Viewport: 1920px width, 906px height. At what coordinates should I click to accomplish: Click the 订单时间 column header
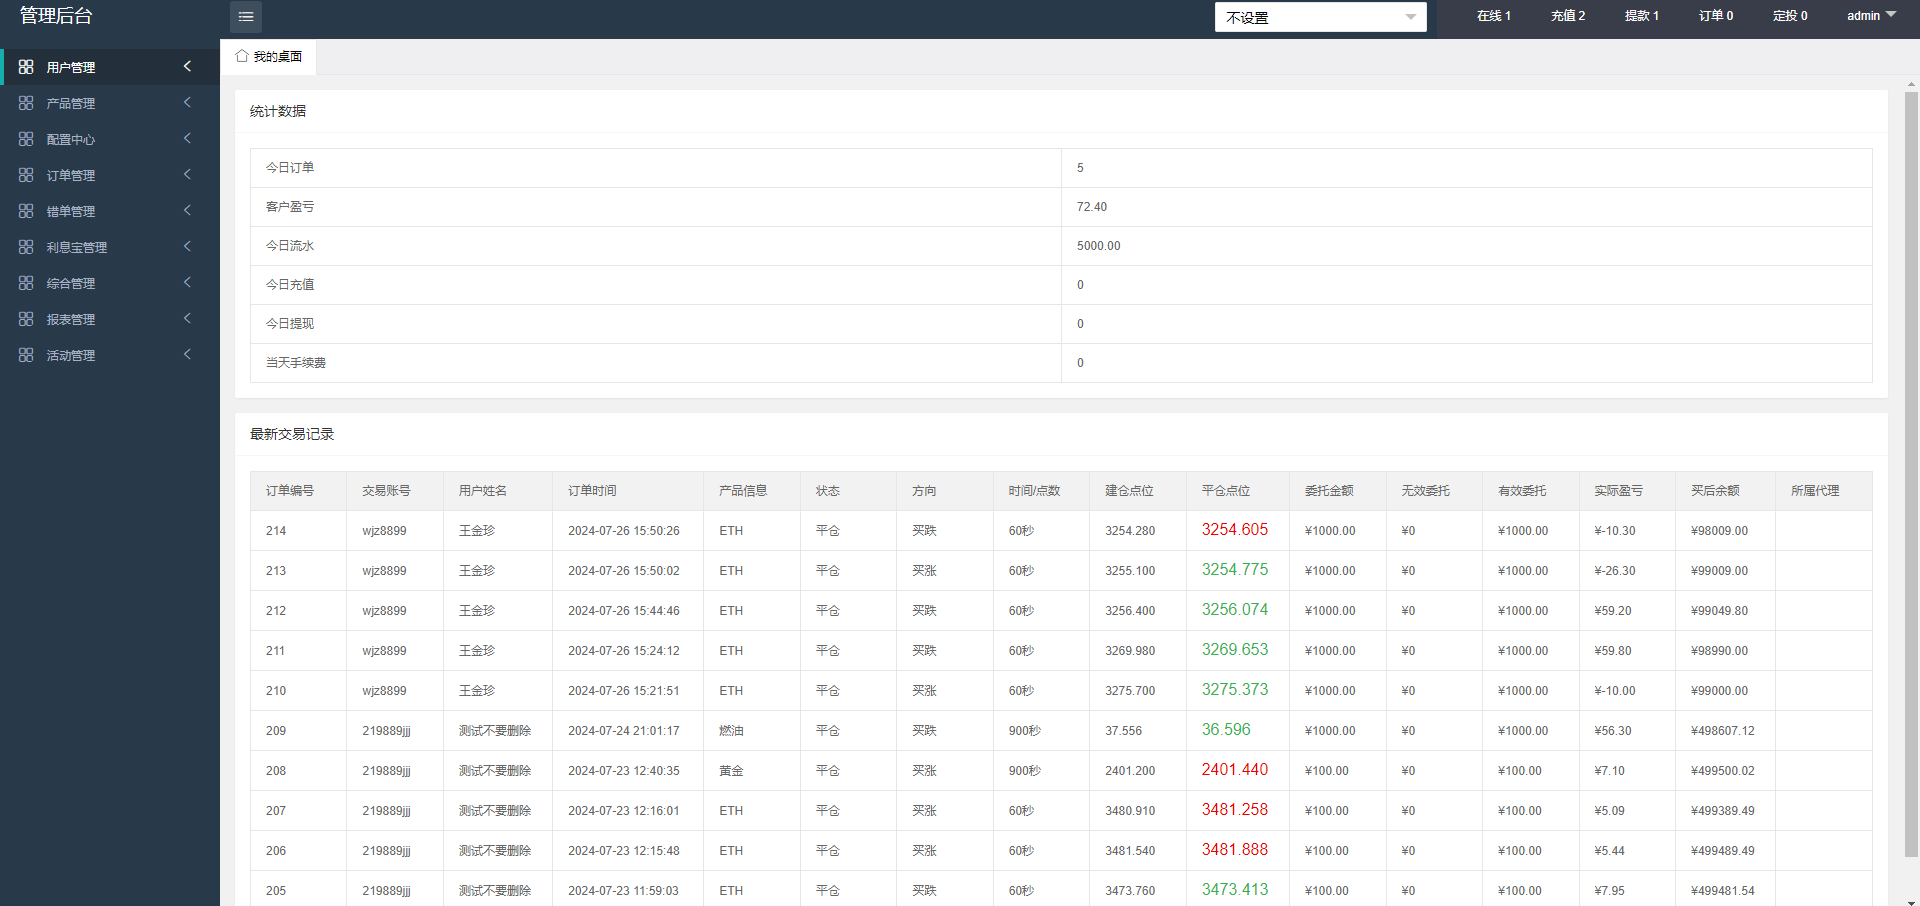coord(592,491)
